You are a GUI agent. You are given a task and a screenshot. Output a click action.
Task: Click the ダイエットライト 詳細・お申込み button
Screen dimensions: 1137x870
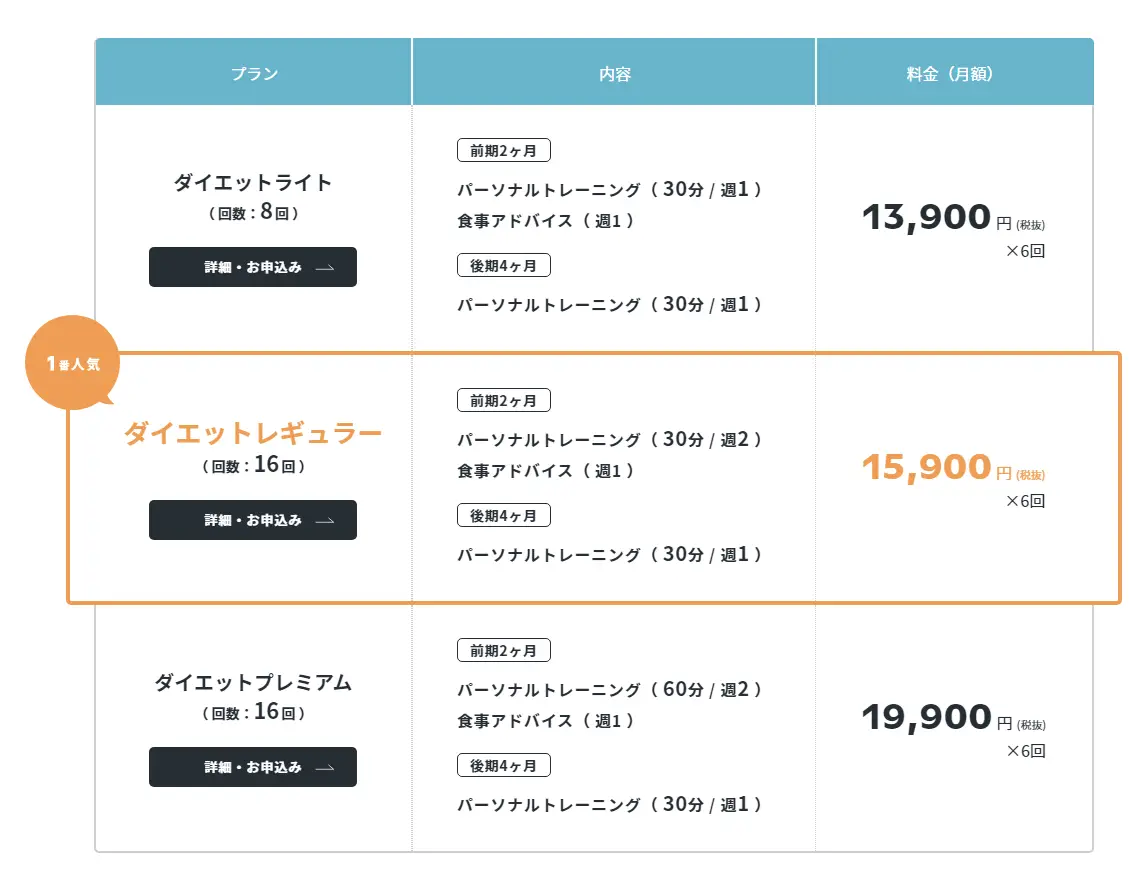(x=252, y=267)
